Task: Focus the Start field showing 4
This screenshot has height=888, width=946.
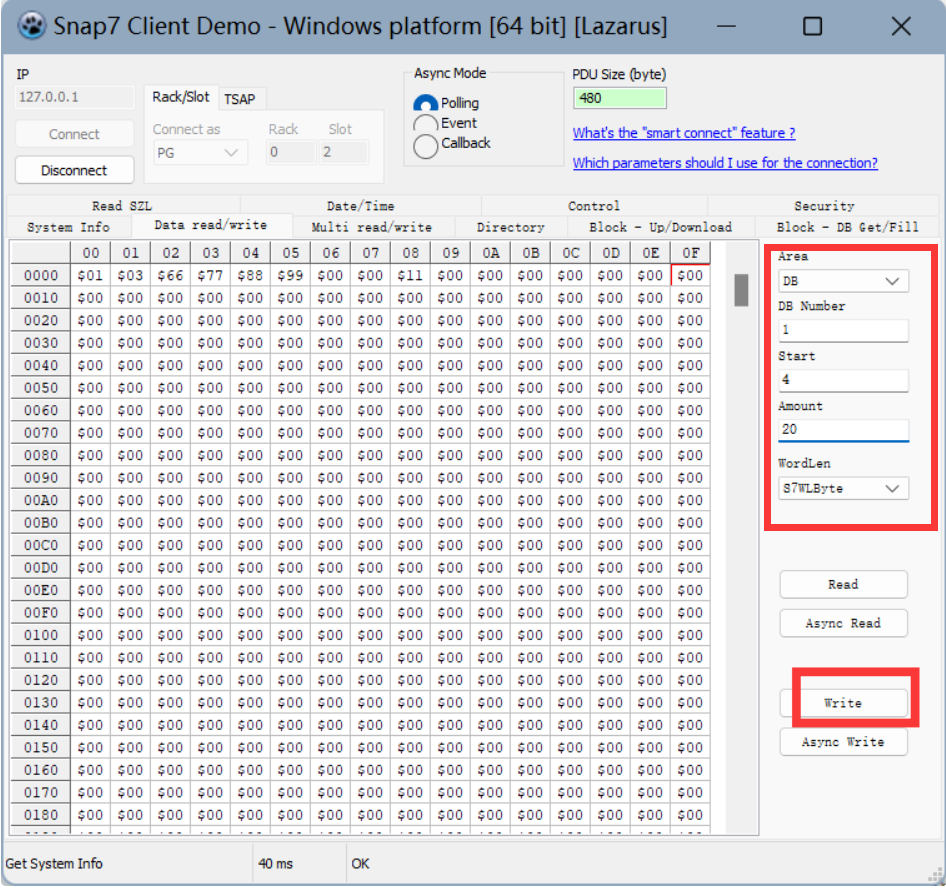Action: (x=843, y=380)
